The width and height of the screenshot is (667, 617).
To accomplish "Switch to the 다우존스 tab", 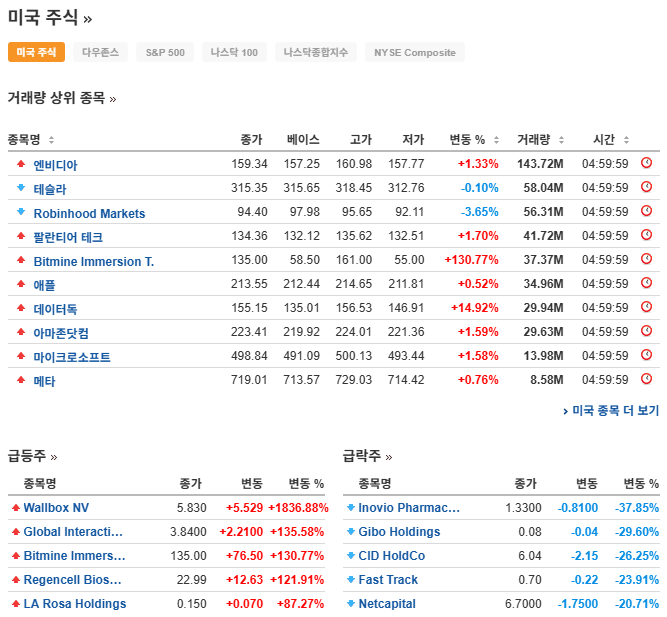I will point(100,52).
